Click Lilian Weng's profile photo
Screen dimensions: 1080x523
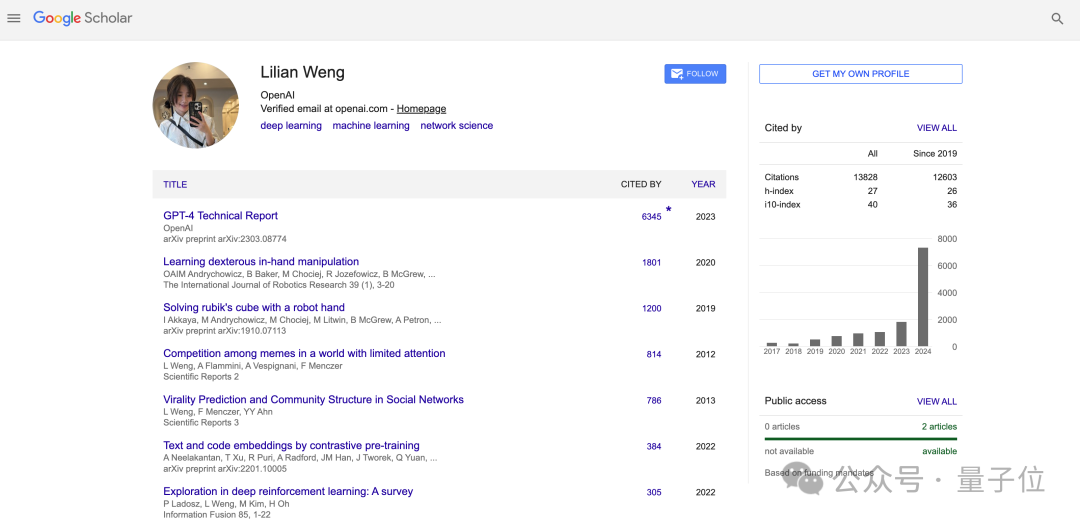pyautogui.click(x=196, y=105)
